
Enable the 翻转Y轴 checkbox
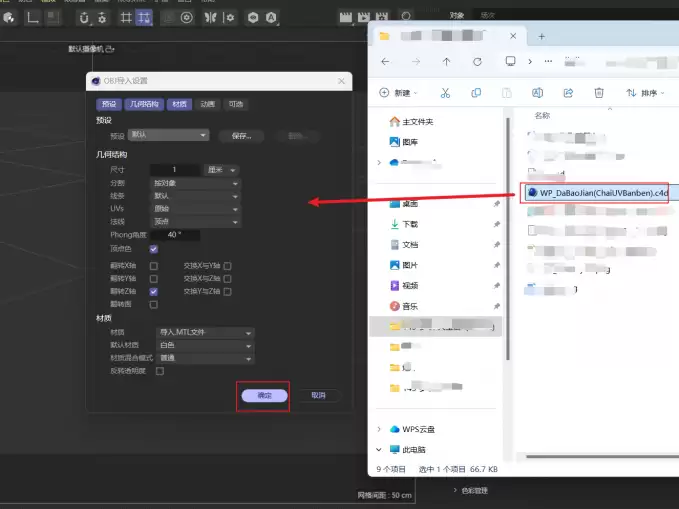[x=154, y=279]
